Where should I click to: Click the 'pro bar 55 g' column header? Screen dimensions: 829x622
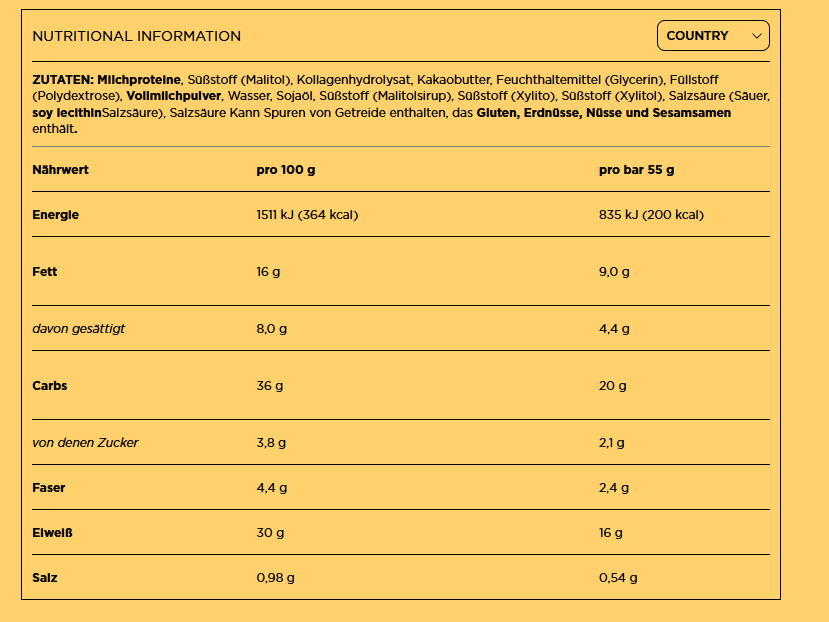point(636,170)
